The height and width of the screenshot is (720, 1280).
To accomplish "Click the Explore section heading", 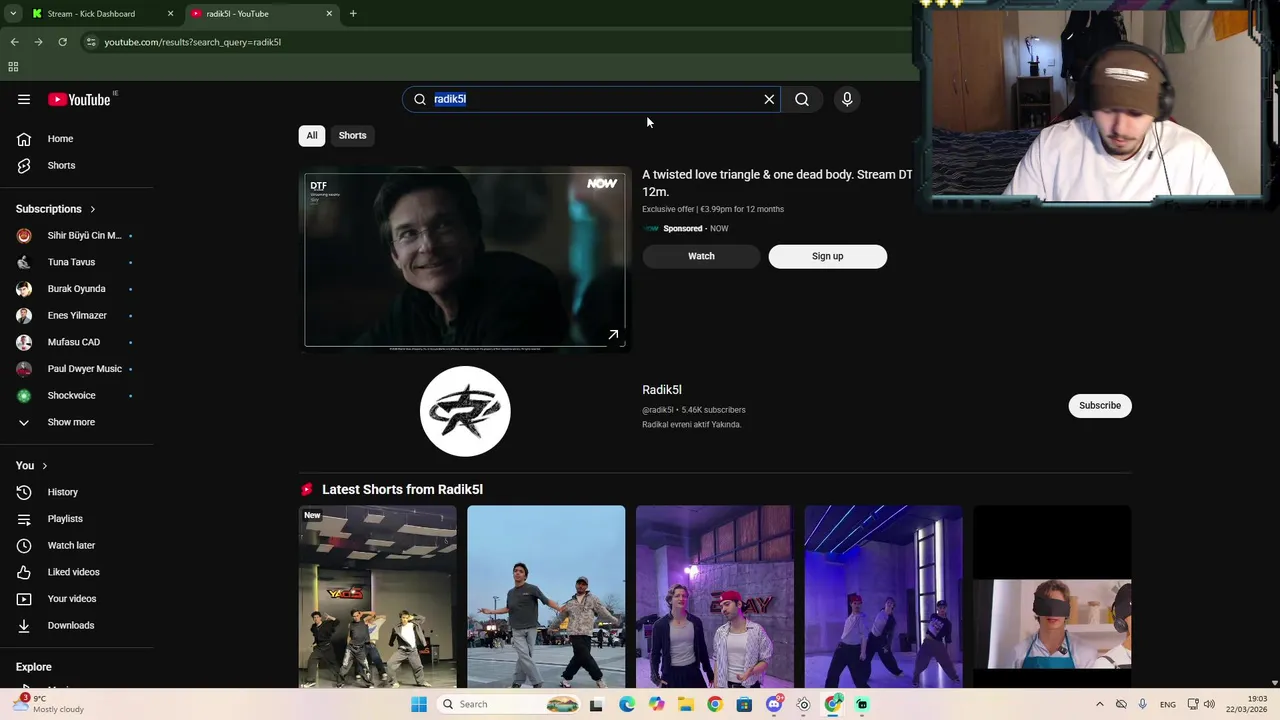I will click(34, 667).
